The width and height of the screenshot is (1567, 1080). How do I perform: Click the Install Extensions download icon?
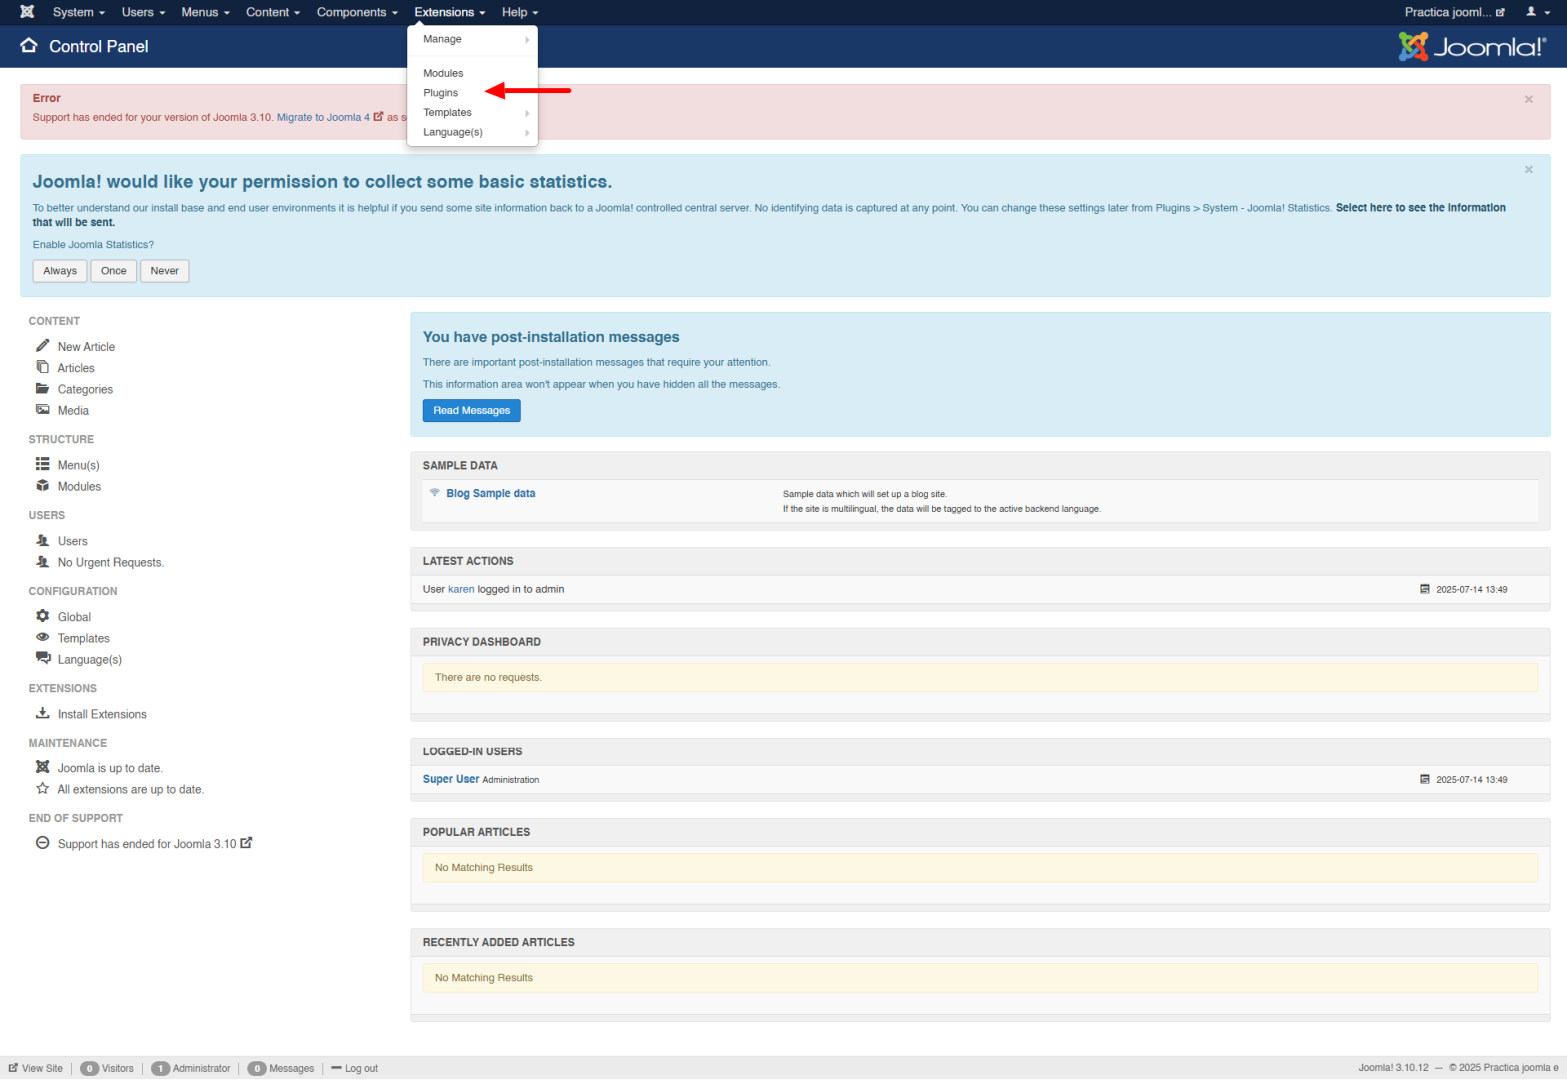click(43, 713)
